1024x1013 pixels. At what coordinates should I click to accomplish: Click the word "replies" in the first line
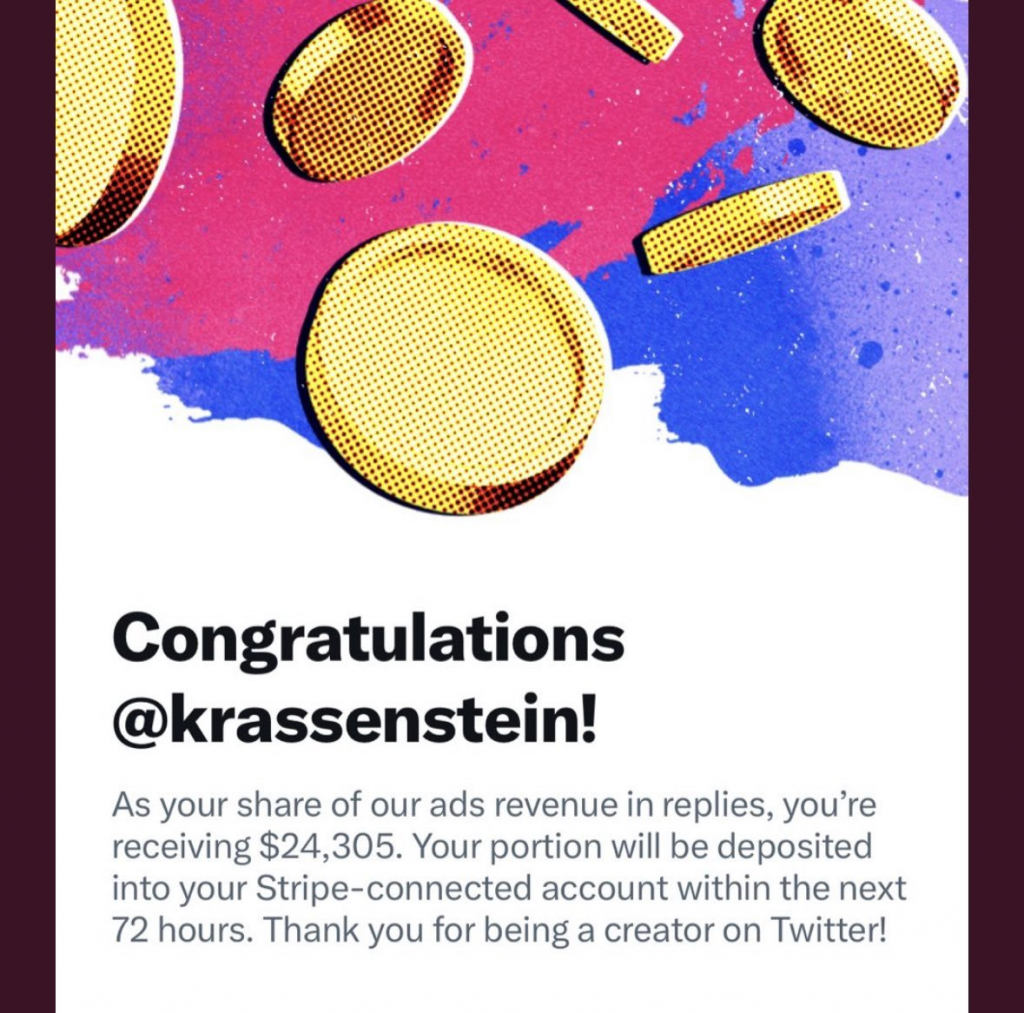[719, 806]
